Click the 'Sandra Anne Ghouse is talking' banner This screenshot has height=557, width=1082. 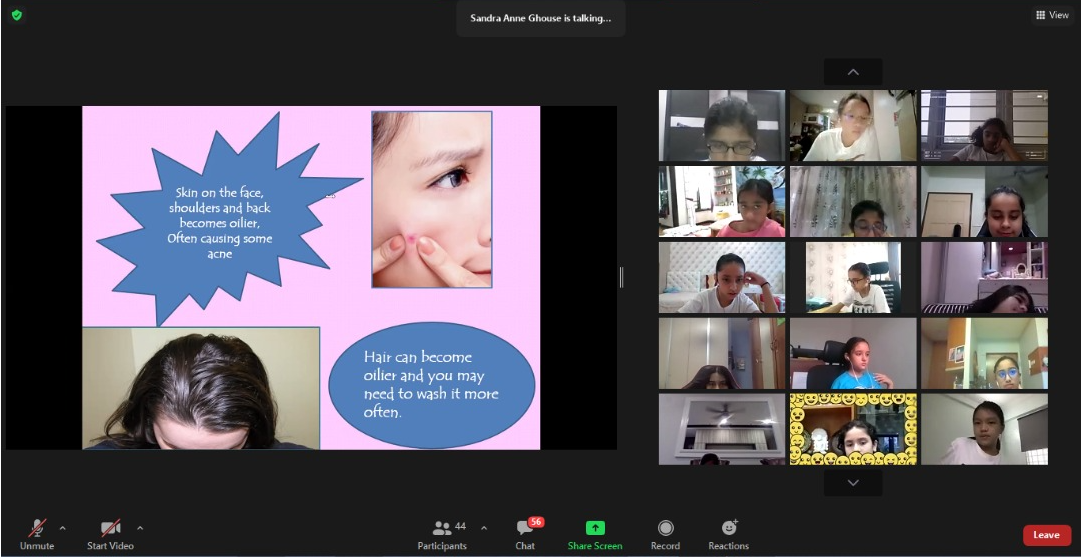tap(541, 18)
